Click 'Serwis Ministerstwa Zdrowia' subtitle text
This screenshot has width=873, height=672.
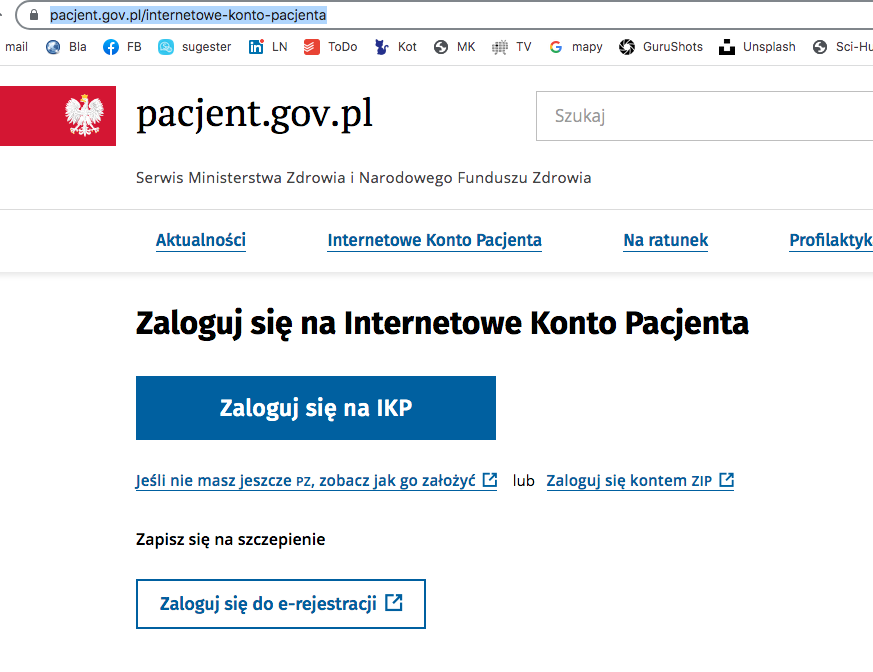coord(364,178)
